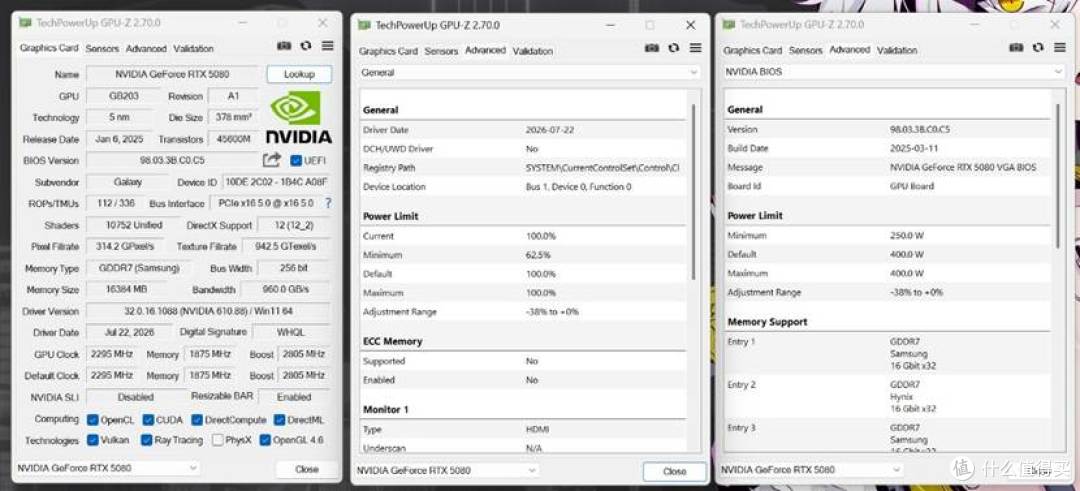Toggle the DirectCompute checkbox
The width and height of the screenshot is (1080, 491).
(197, 419)
